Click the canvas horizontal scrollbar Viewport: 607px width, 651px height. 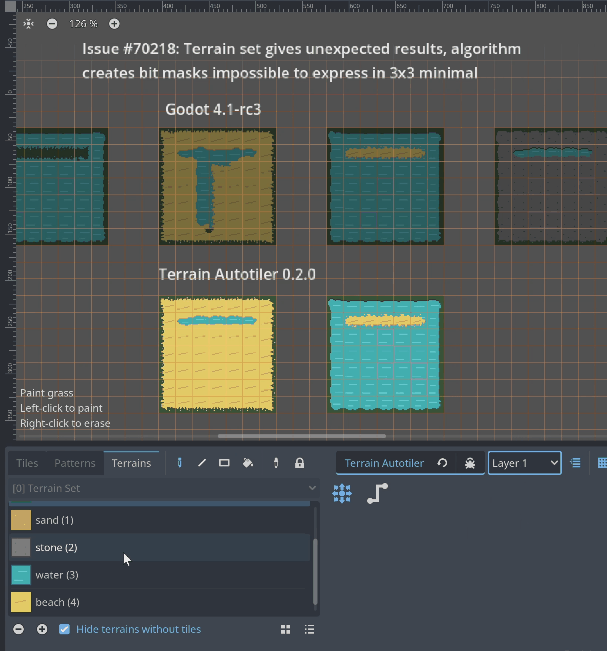pos(302,436)
